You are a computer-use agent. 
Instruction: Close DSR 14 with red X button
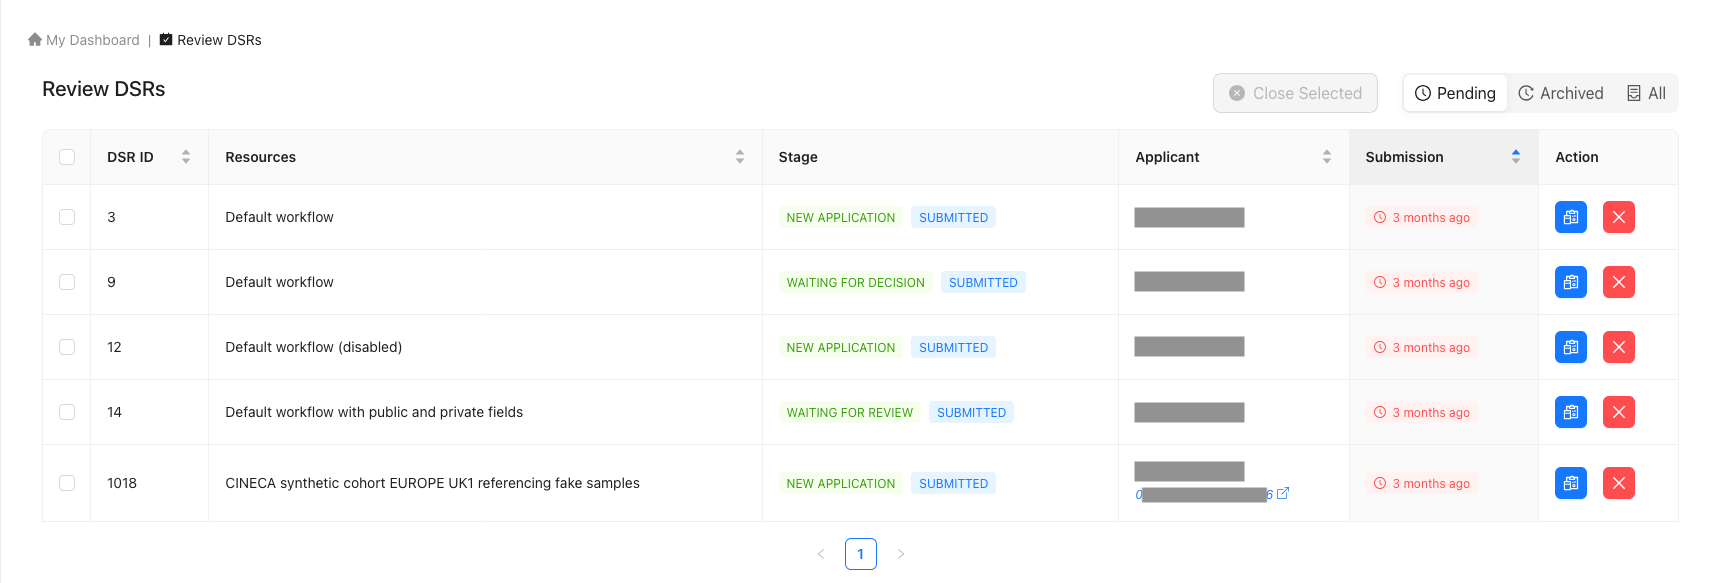pos(1618,412)
